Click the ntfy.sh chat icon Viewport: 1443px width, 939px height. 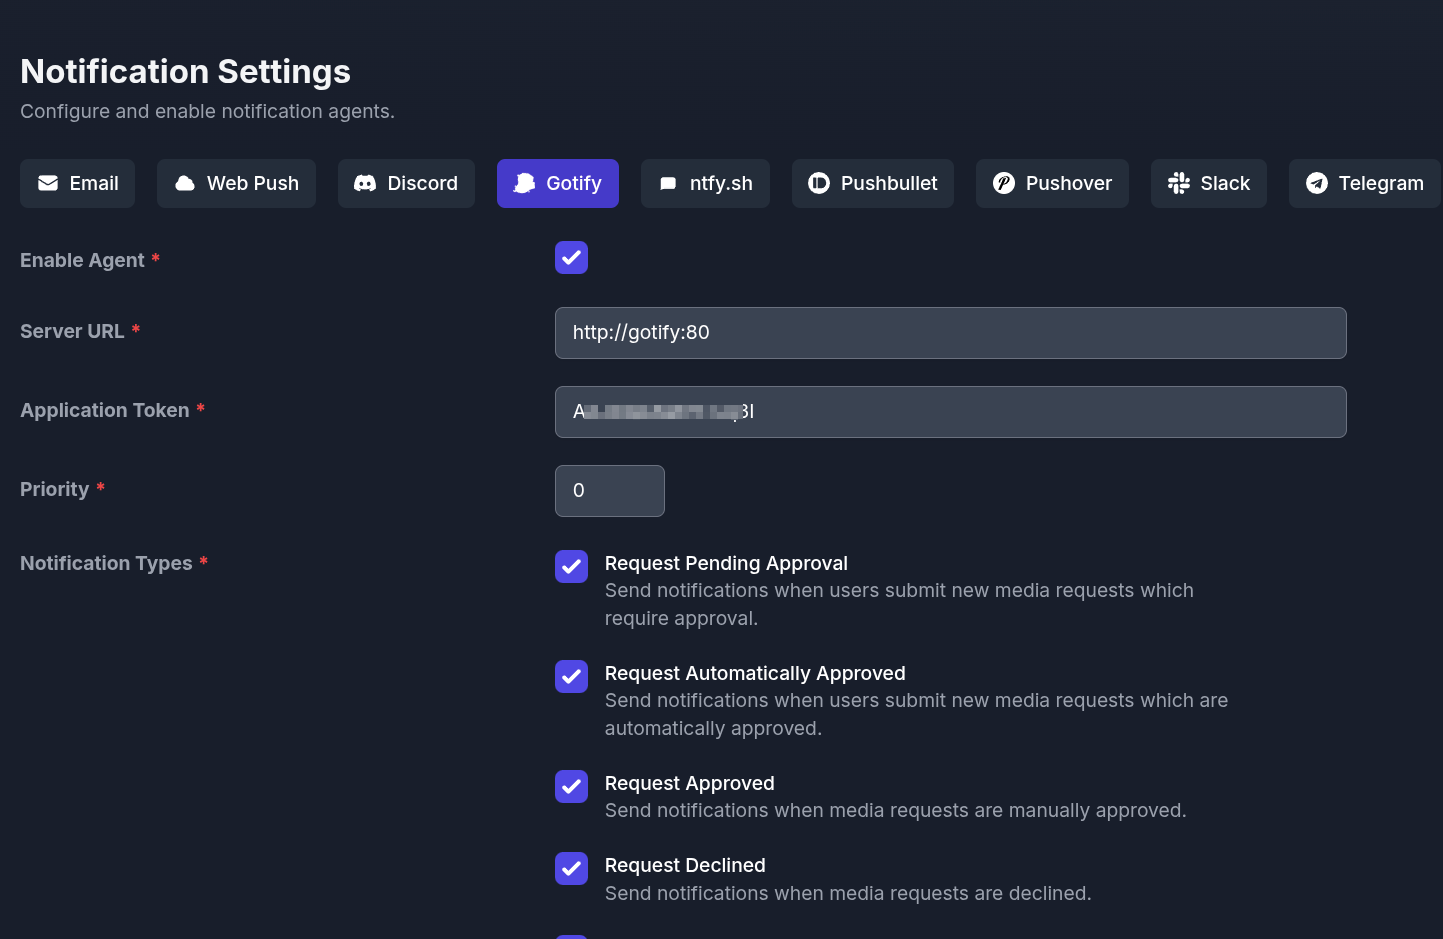pos(668,183)
